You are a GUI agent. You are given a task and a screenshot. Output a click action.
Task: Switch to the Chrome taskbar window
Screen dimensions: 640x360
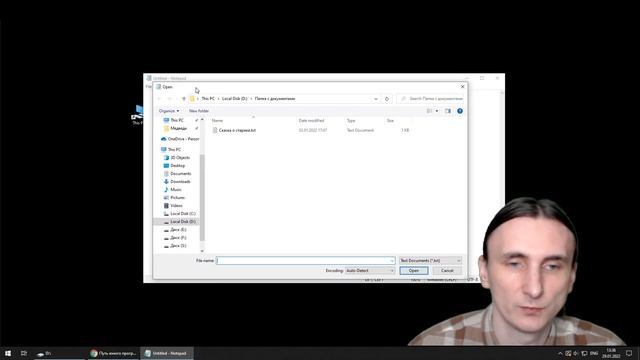[x=113, y=353]
